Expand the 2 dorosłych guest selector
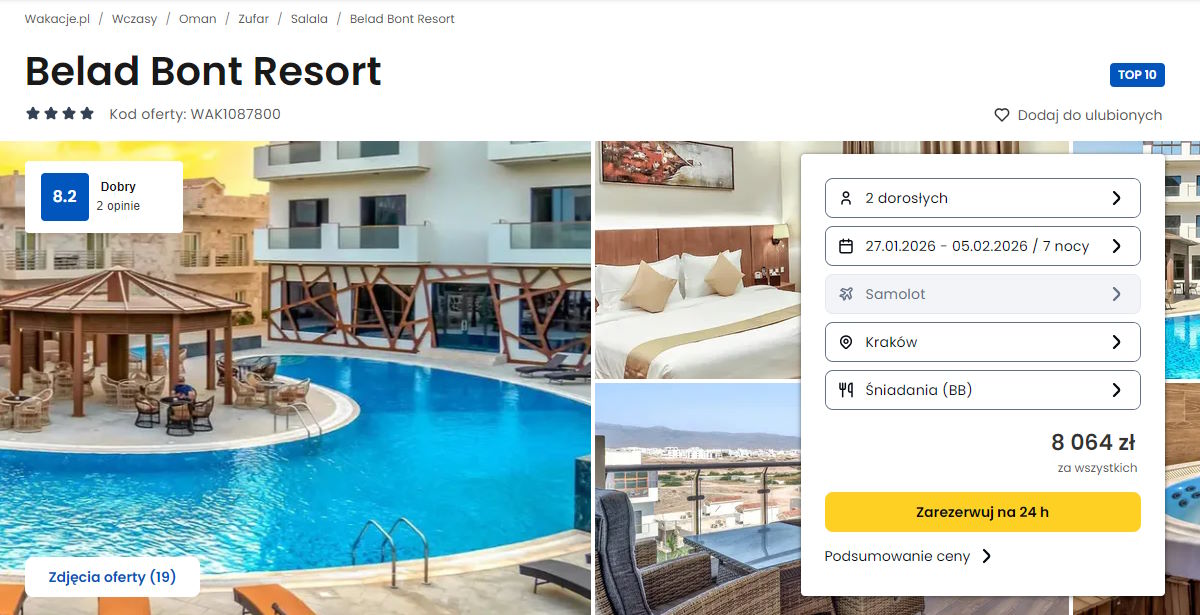The width and height of the screenshot is (1200, 615). tap(983, 198)
